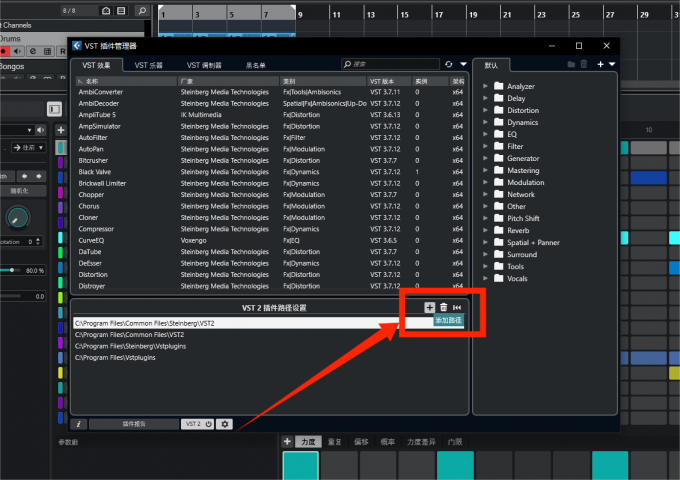The image size is (680, 480).
Task: Click the round rotation knob in left panel
Action: [x=17, y=217]
